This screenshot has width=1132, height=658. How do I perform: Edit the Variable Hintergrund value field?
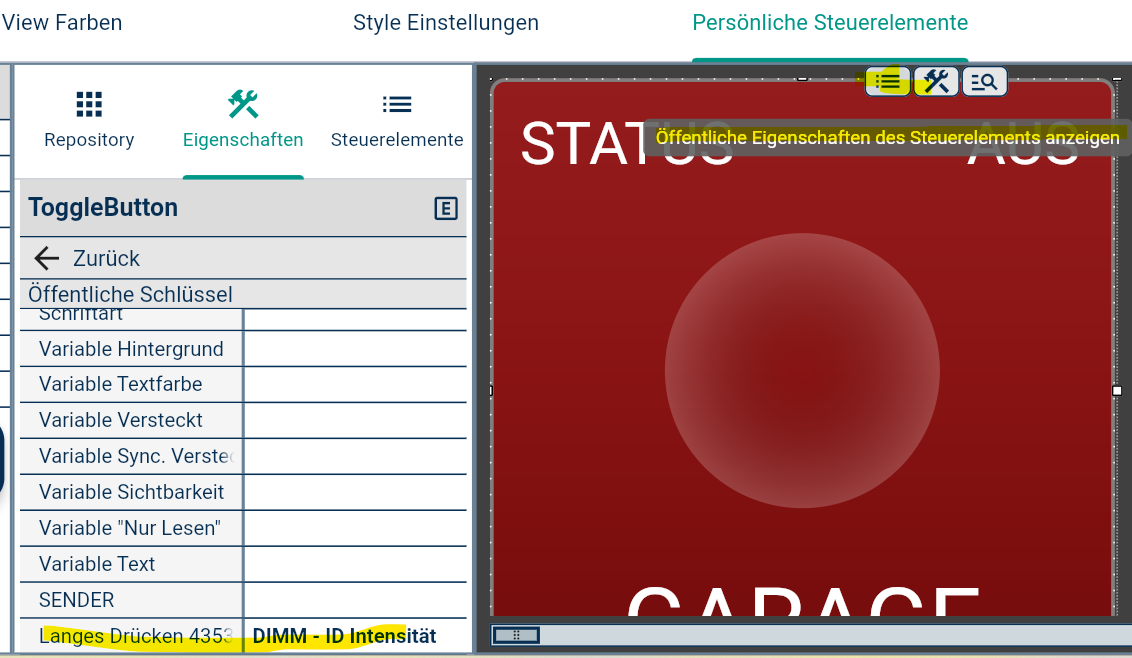[355, 349]
